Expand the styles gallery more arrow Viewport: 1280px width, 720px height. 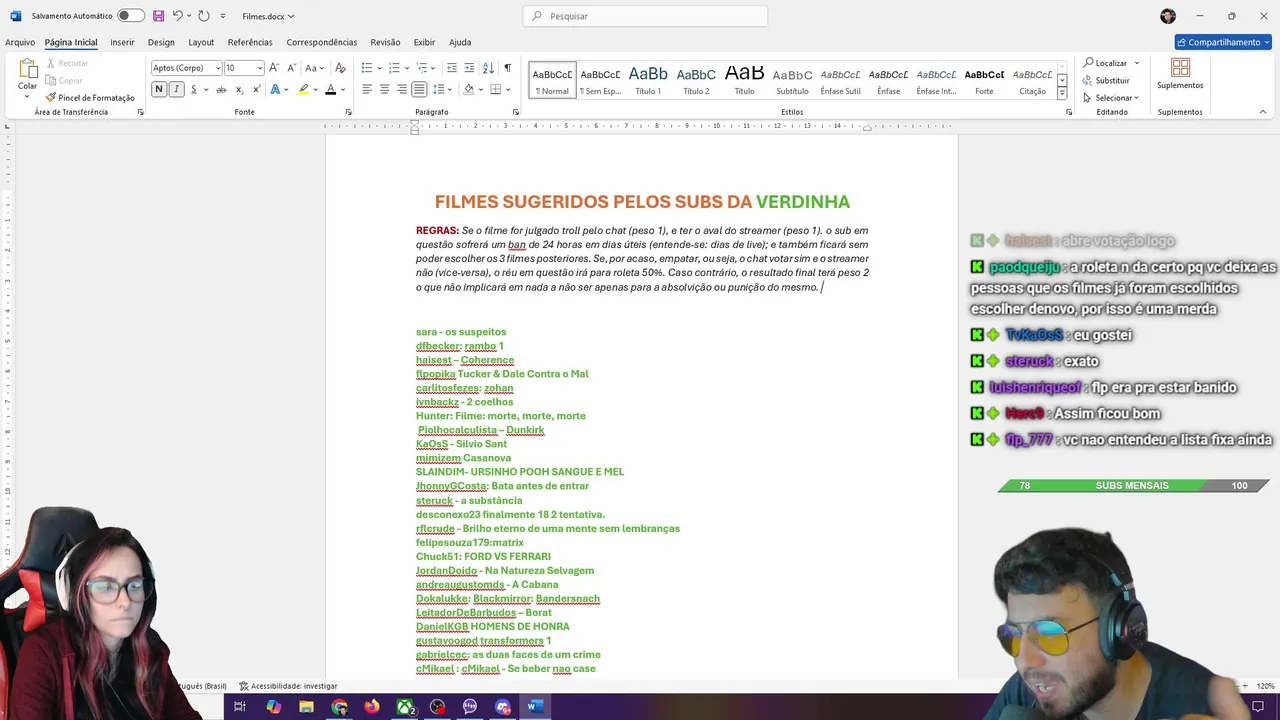pyautogui.click(x=1062, y=94)
